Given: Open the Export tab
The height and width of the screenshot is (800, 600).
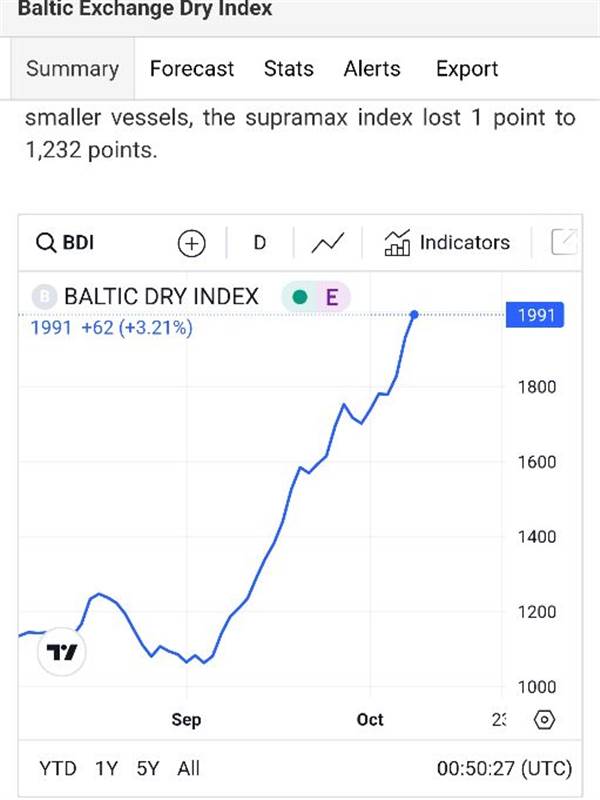Looking at the screenshot, I should [x=467, y=69].
